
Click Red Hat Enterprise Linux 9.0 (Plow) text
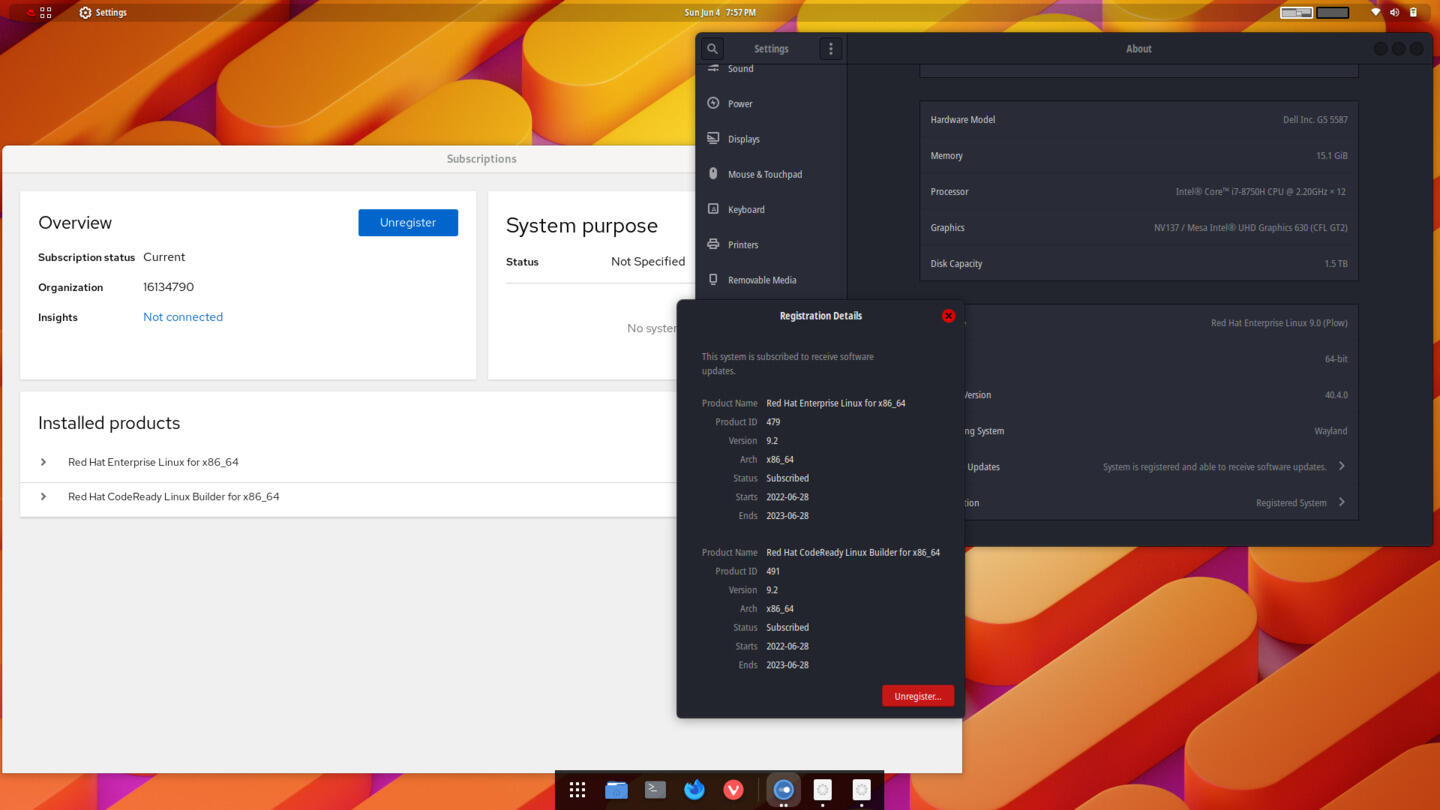(1279, 323)
